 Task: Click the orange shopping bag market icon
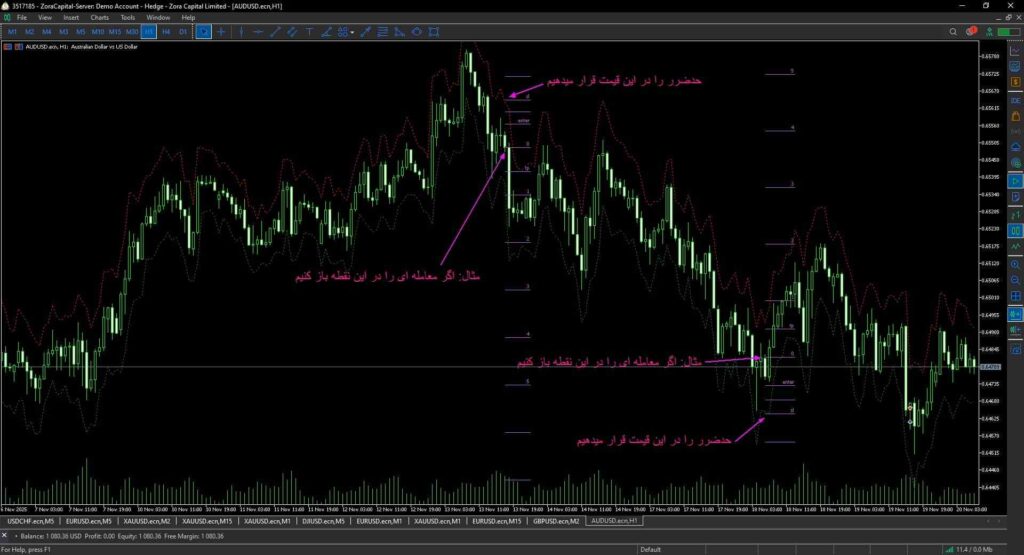(x=1015, y=116)
